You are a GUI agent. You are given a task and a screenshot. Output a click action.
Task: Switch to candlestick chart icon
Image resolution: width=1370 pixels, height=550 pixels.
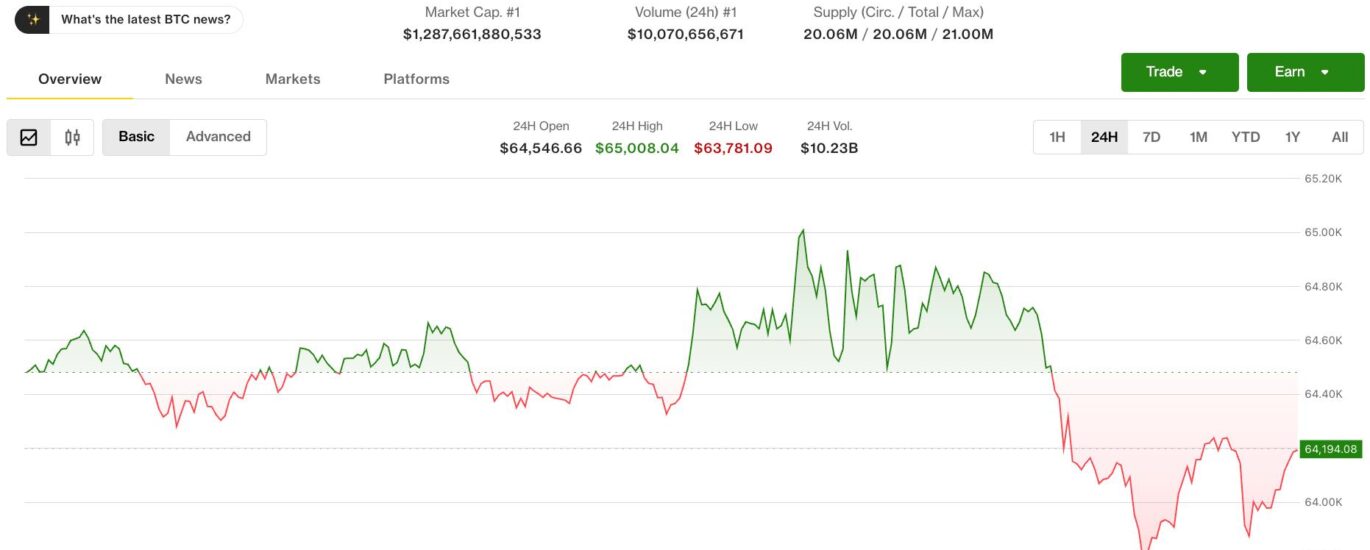(72, 137)
